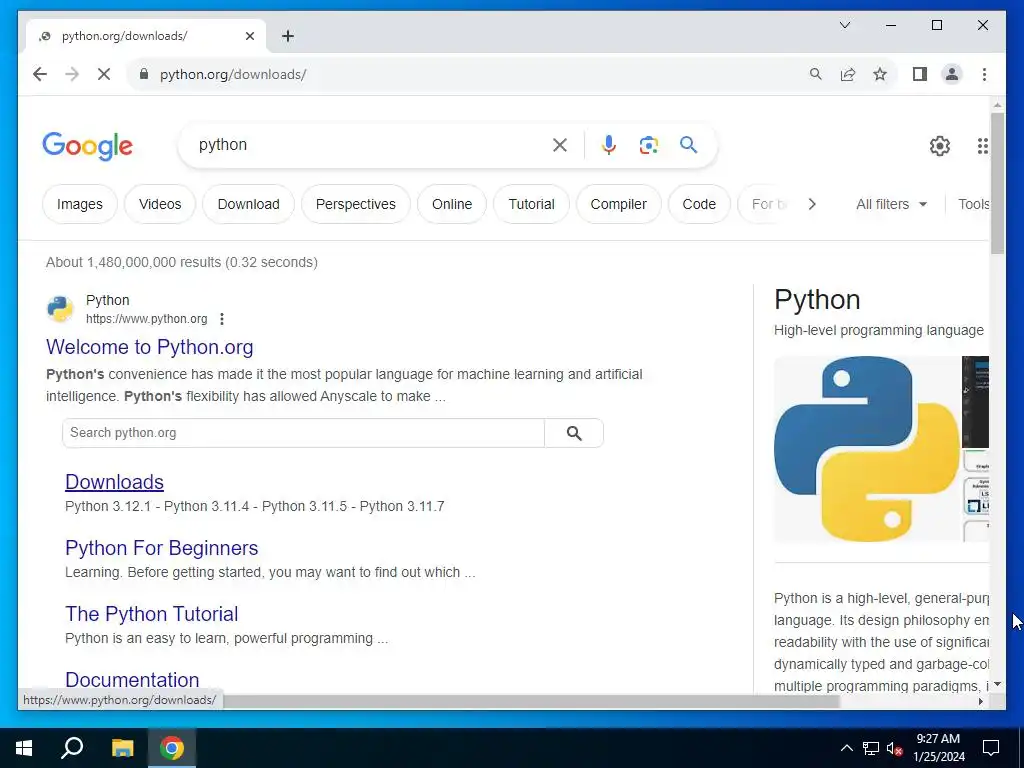Expand the All filters dropdown

[x=891, y=204]
